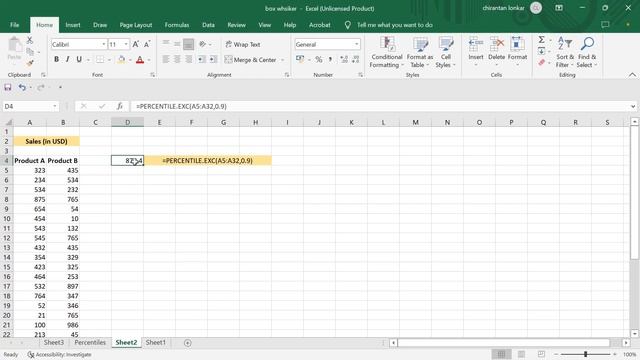Screen dimensions: 640x360
Task: Click the Accounting Number Format icon
Action: pos(300,60)
